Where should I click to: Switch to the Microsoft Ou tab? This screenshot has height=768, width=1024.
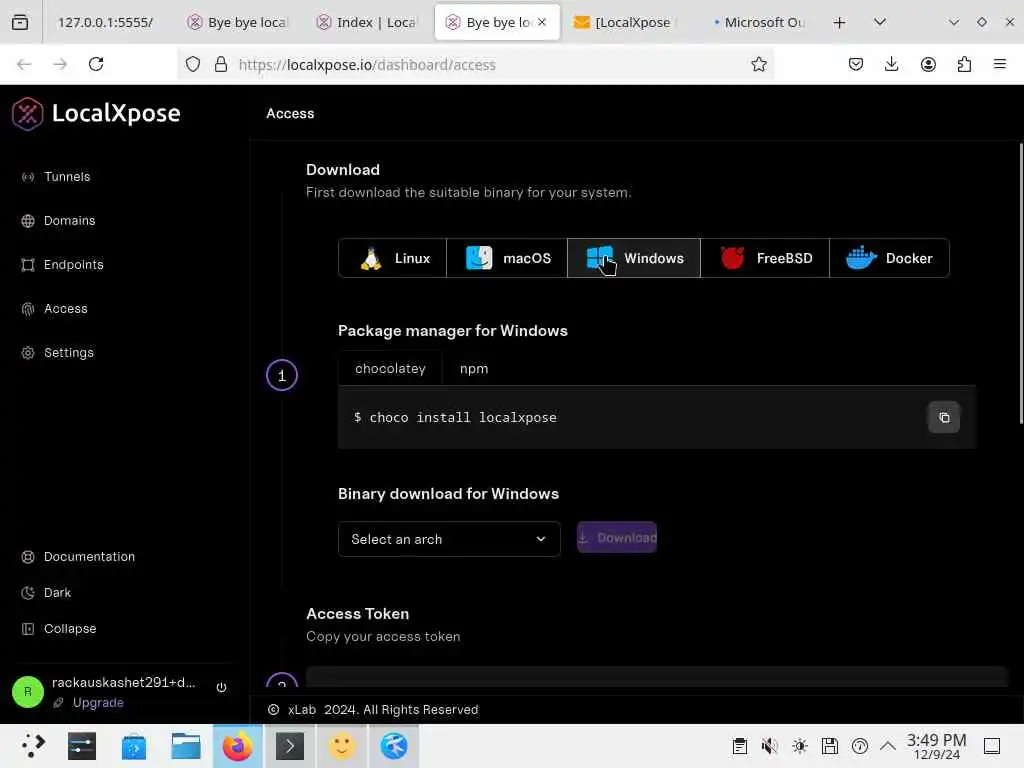click(760, 22)
